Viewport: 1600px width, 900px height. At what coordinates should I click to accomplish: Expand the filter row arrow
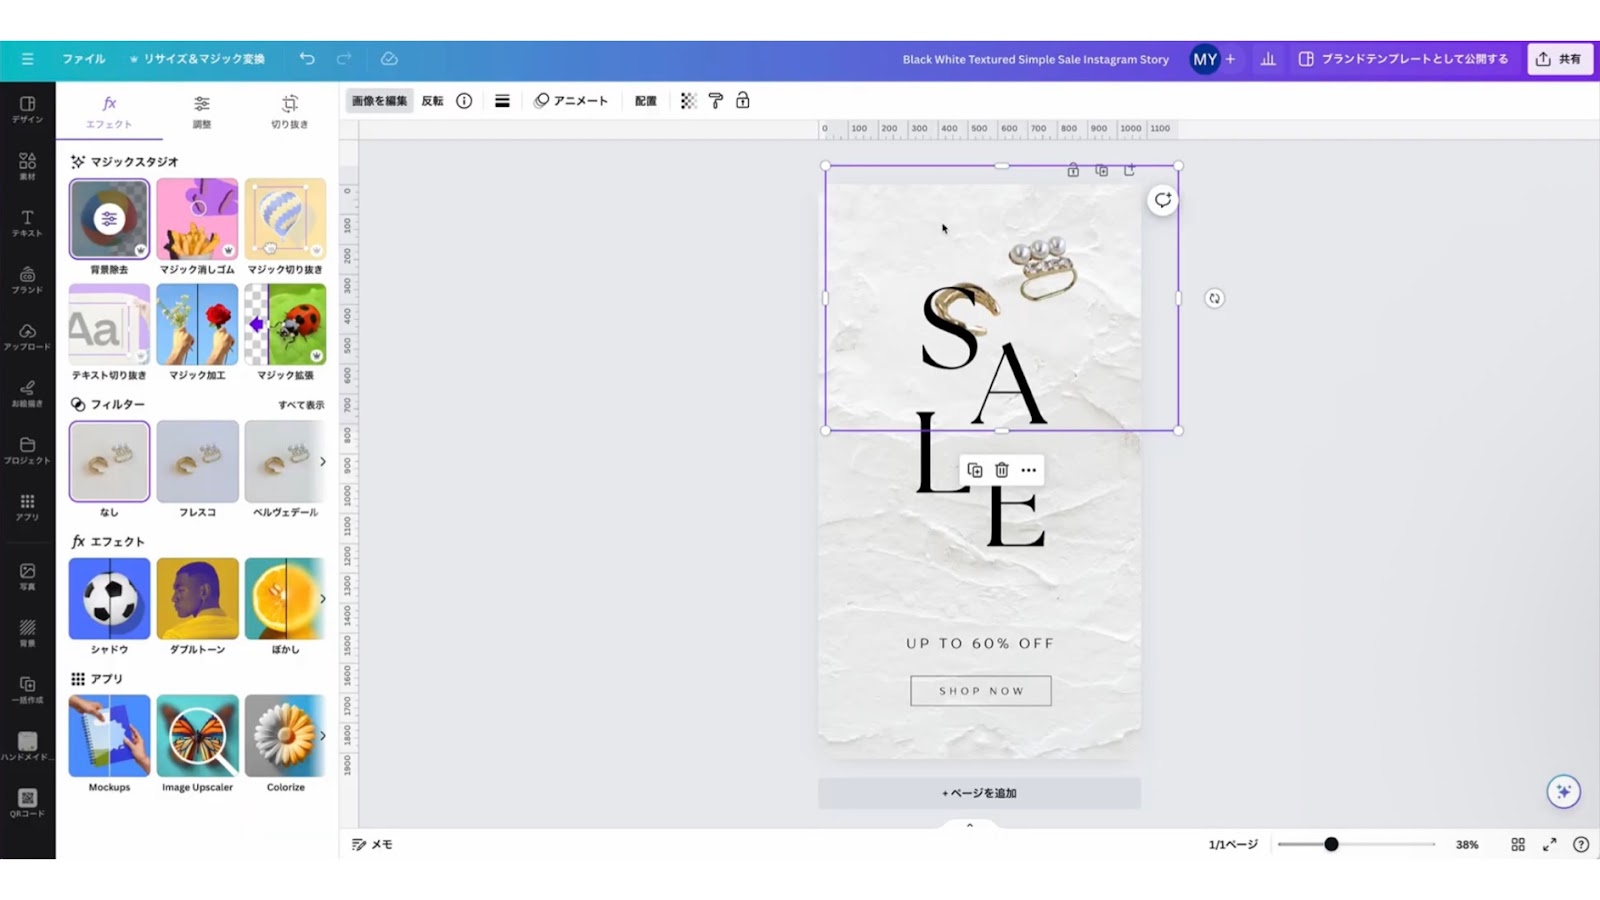(322, 461)
